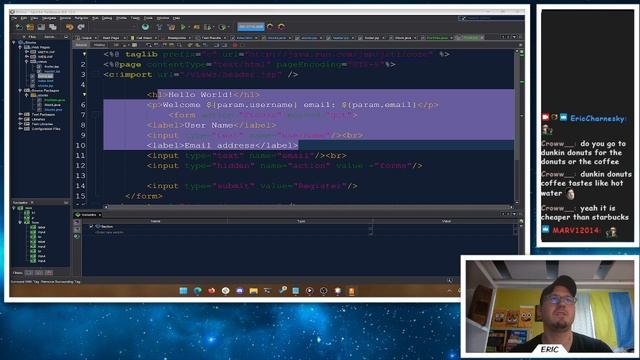Image resolution: width=640 pixels, height=360 pixels.
Task: Click the c:import tag on line 3
Action: (200, 75)
